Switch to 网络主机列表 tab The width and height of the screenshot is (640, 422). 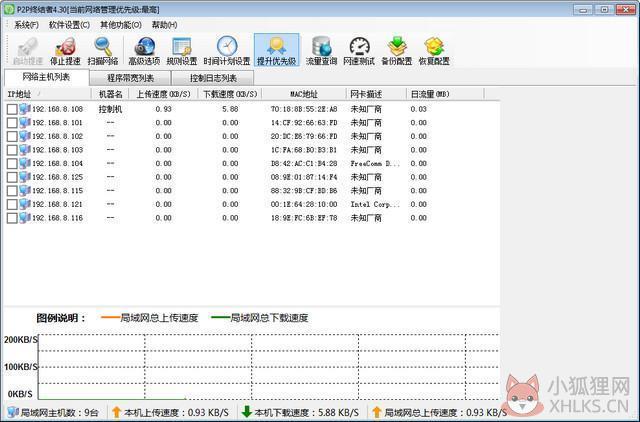[46, 77]
